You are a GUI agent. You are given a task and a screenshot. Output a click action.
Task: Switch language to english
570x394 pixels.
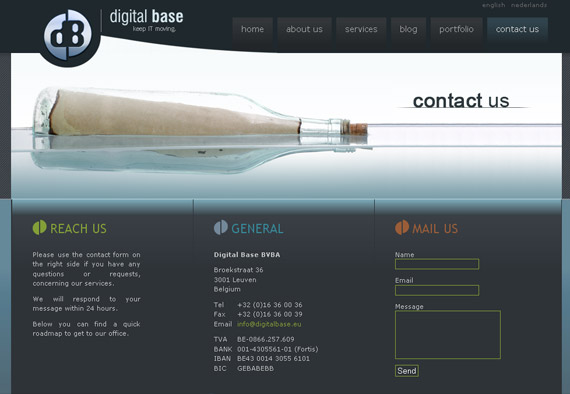click(493, 5)
